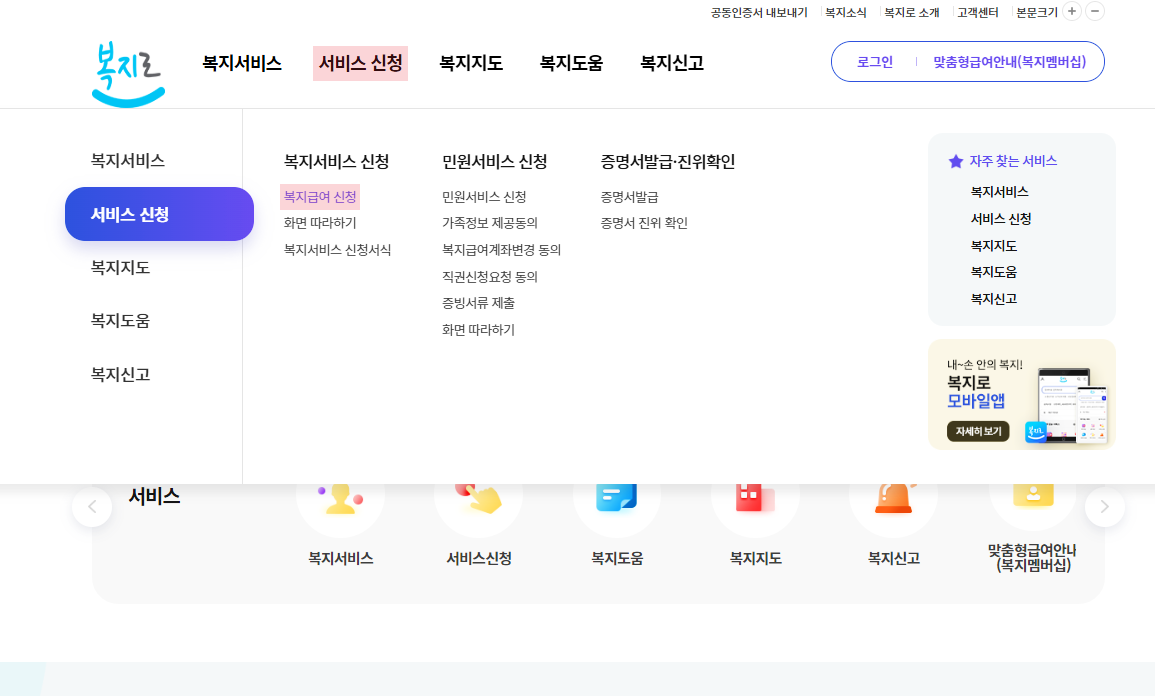Screen dimensions: 1155x696
Task: Increase text size with the + icon
Action: [1070, 12]
